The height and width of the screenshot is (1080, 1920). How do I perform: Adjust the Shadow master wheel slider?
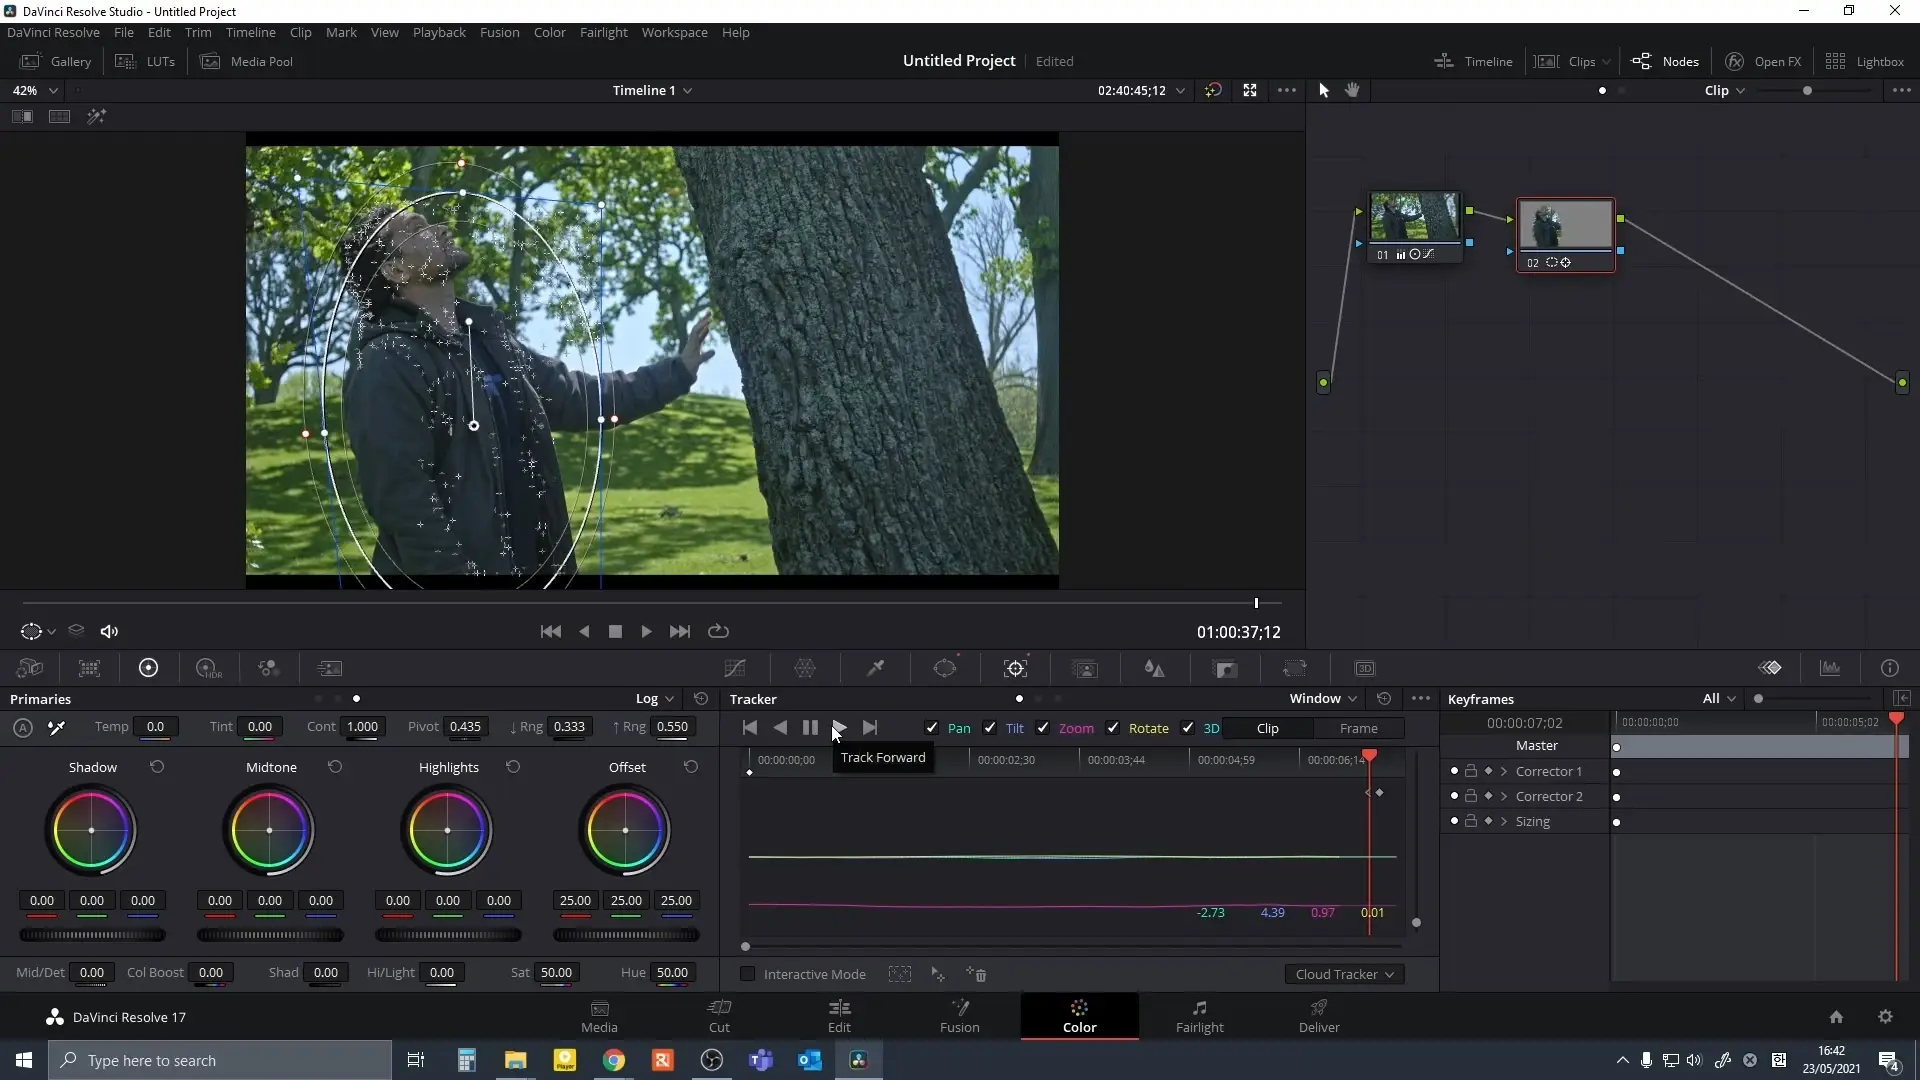pos(92,935)
